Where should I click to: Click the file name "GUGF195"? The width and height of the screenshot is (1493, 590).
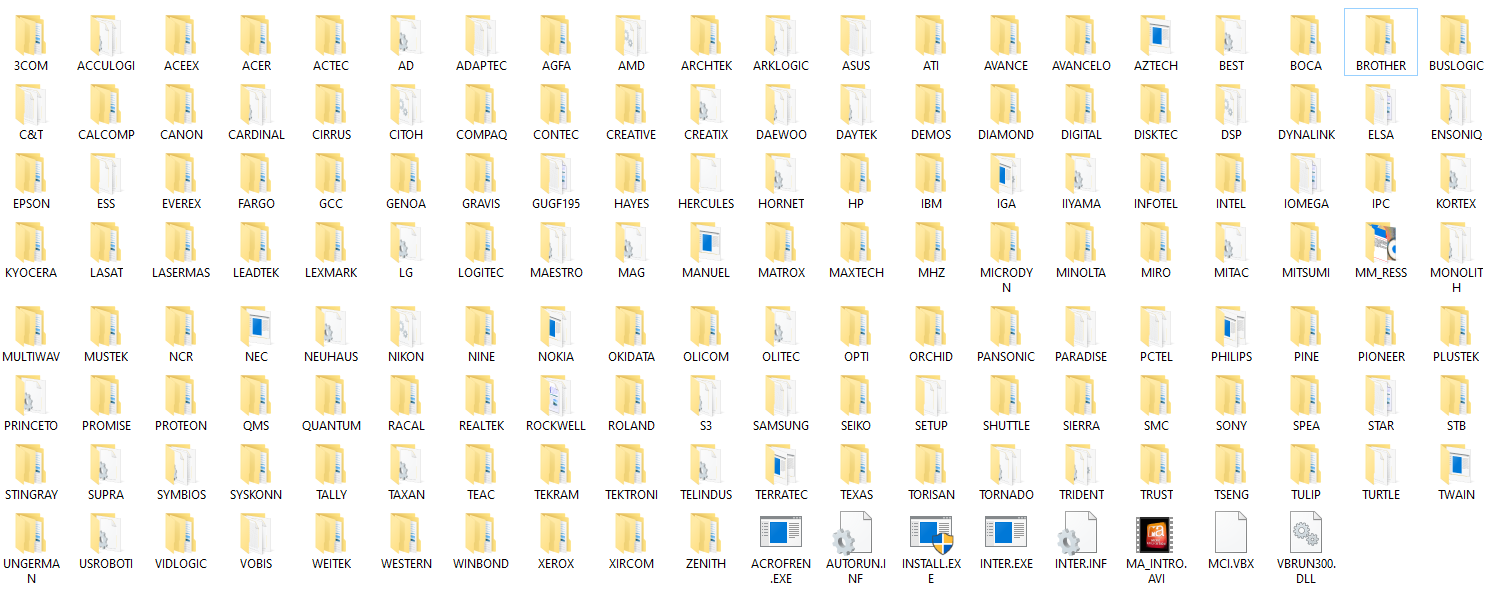click(x=556, y=204)
